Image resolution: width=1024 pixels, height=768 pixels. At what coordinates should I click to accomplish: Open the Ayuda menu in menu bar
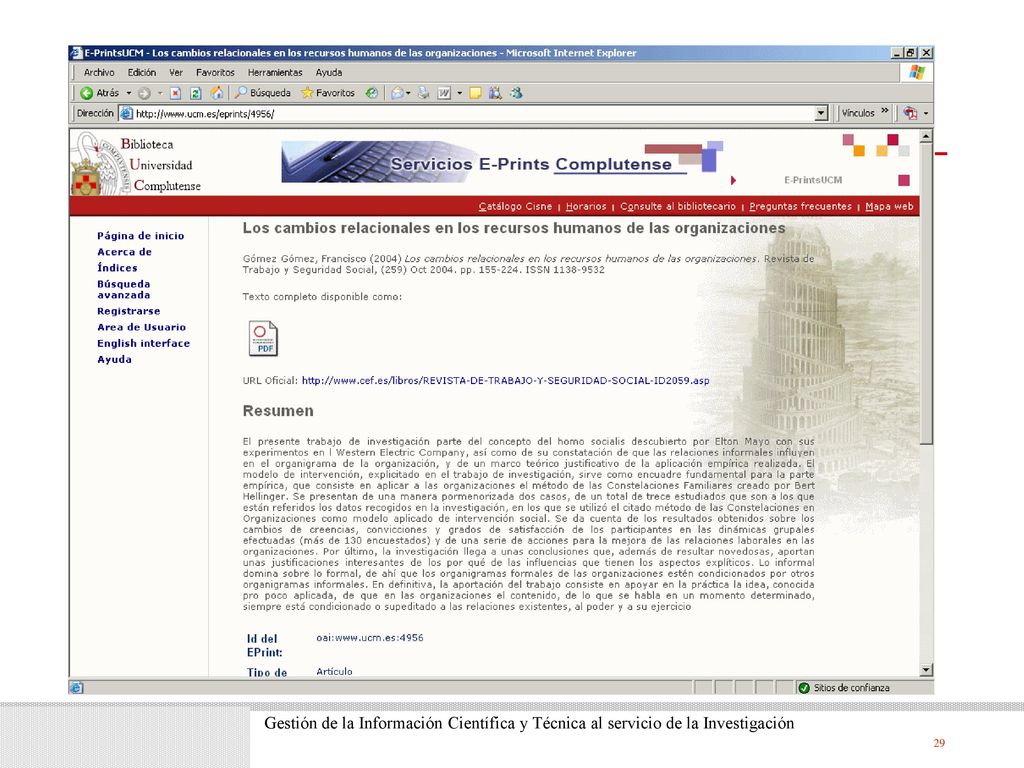328,72
